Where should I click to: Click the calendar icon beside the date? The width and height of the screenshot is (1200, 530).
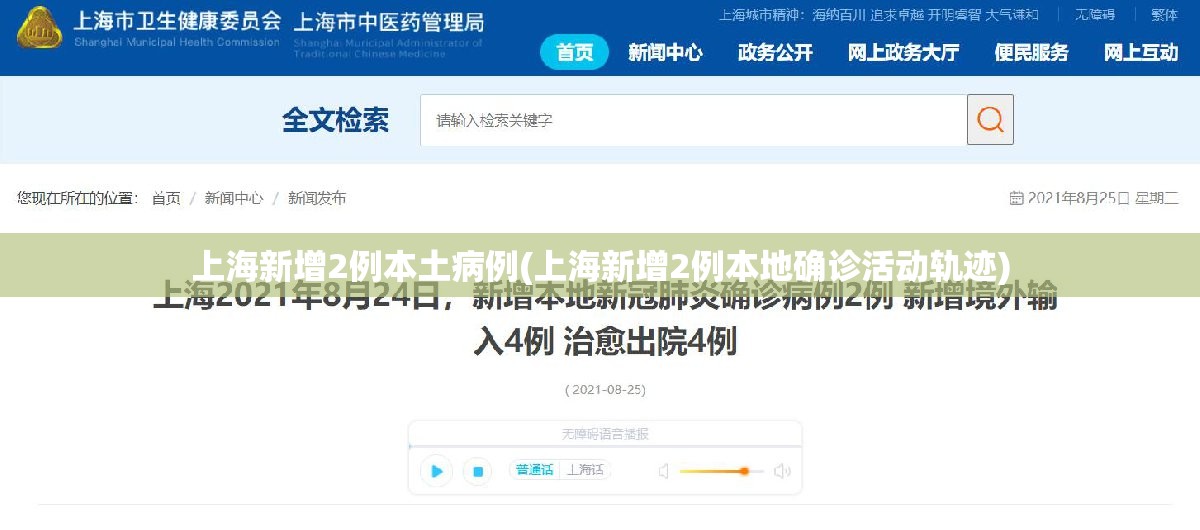pos(1016,198)
